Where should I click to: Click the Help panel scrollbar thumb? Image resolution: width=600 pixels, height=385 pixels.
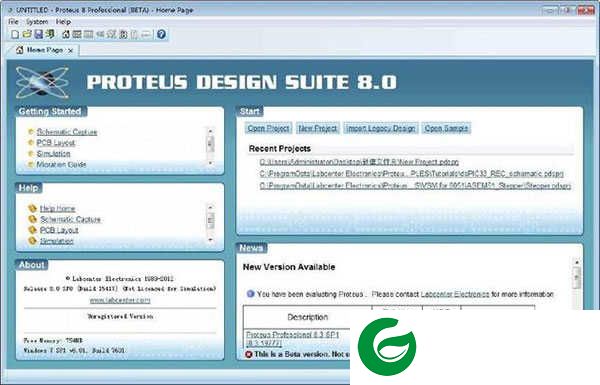click(x=210, y=221)
